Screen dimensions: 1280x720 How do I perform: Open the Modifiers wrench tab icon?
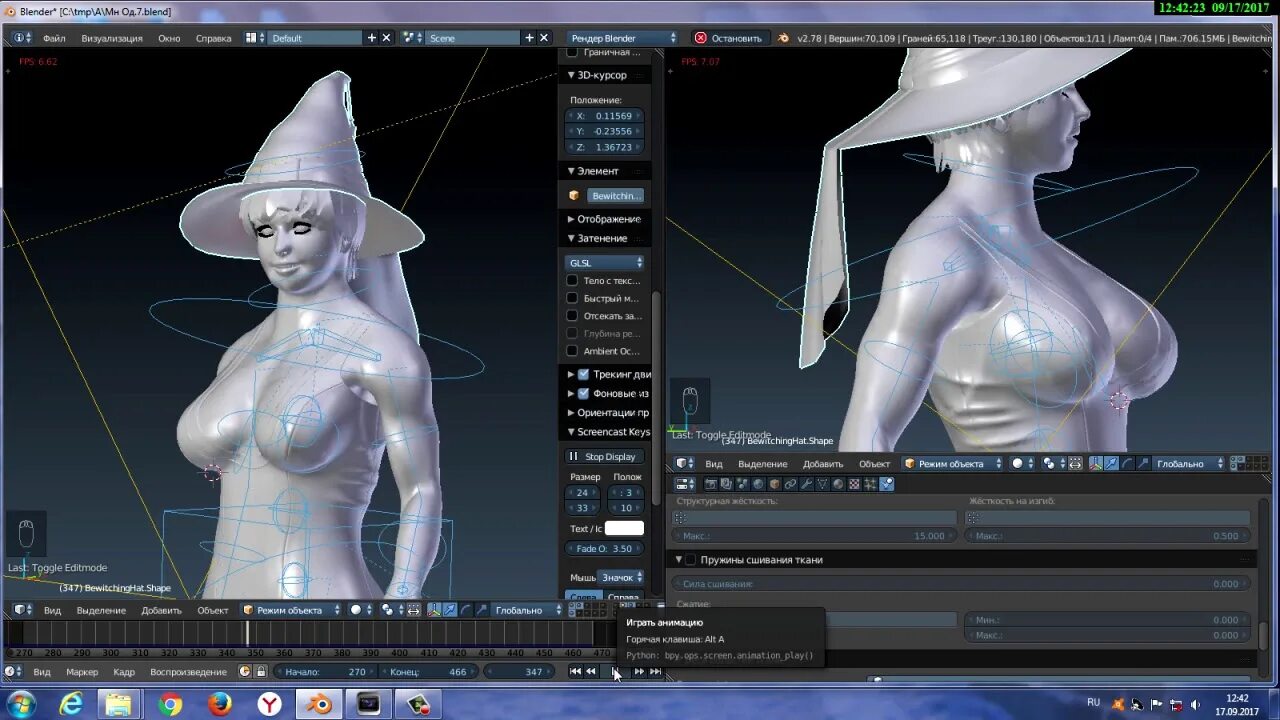807,484
